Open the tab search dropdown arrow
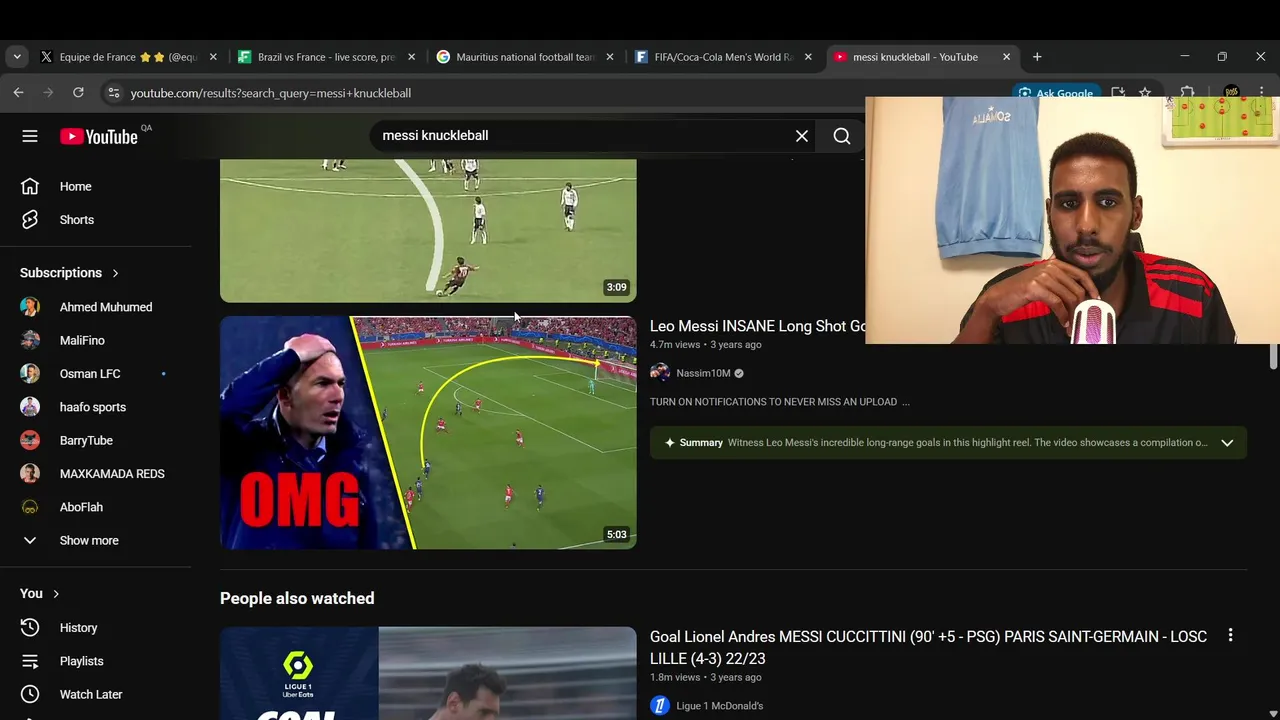 pos(17,57)
